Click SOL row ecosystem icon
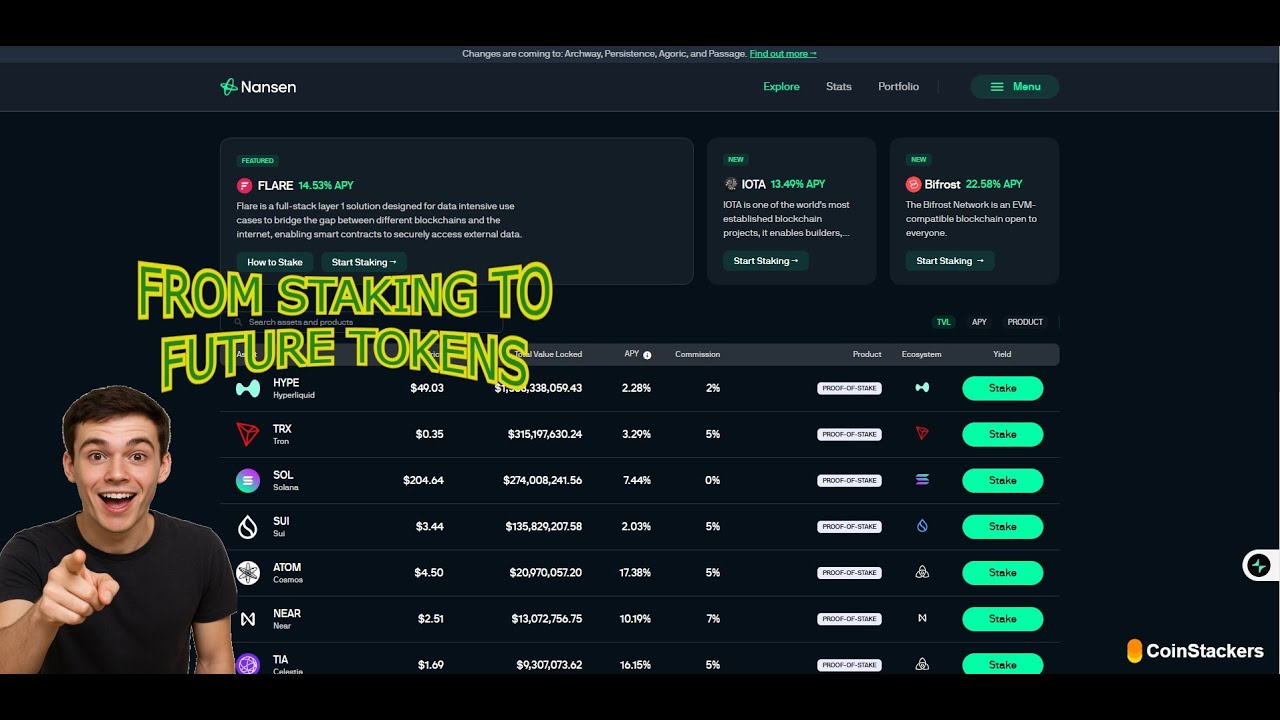 click(x=922, y=480)
